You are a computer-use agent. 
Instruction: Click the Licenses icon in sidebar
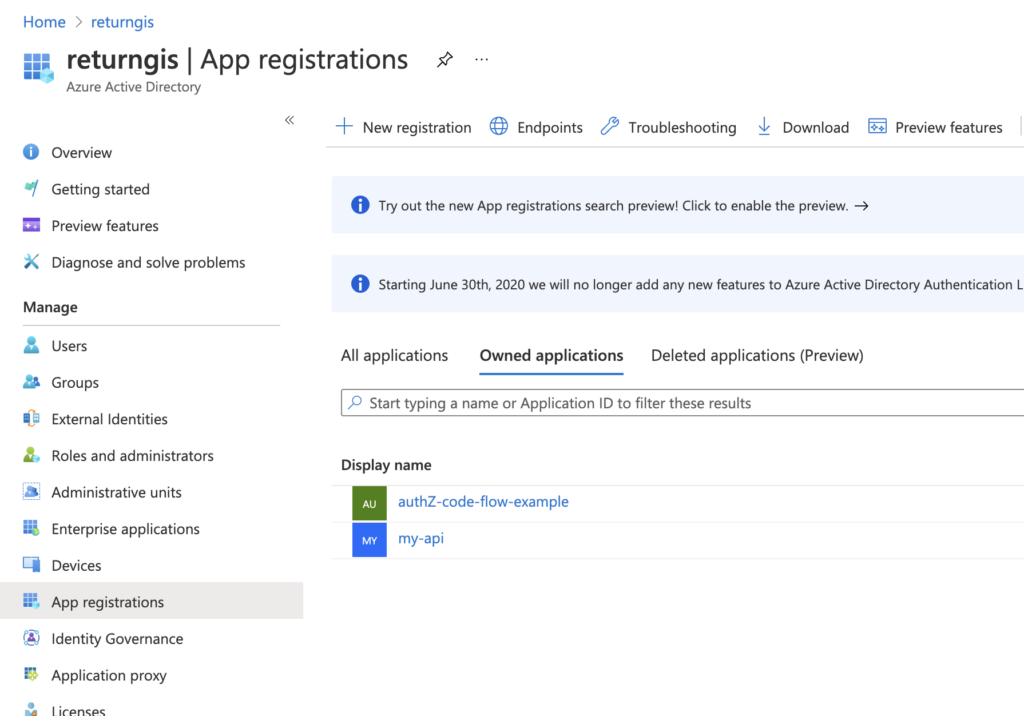[31, 709]
